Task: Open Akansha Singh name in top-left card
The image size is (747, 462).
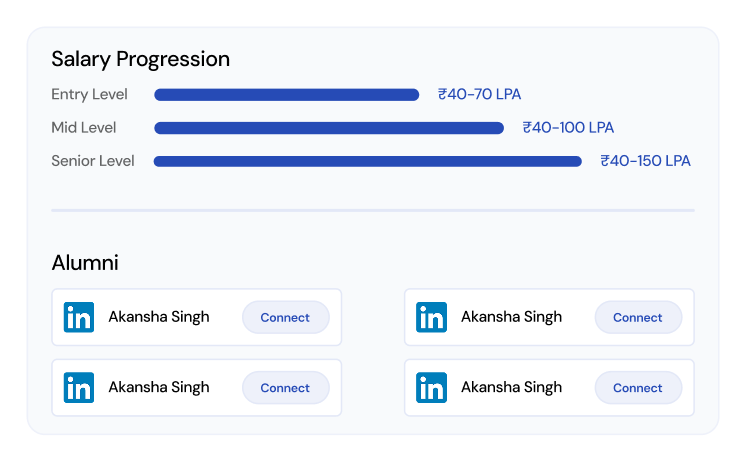Action: [x=159, y=317]
